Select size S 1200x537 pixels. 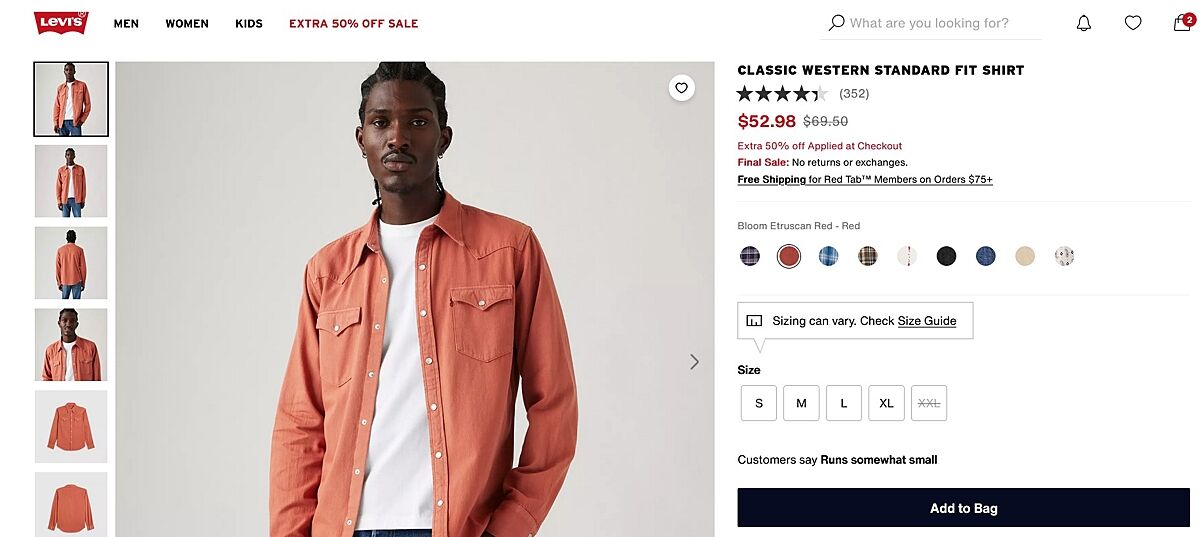759,403
